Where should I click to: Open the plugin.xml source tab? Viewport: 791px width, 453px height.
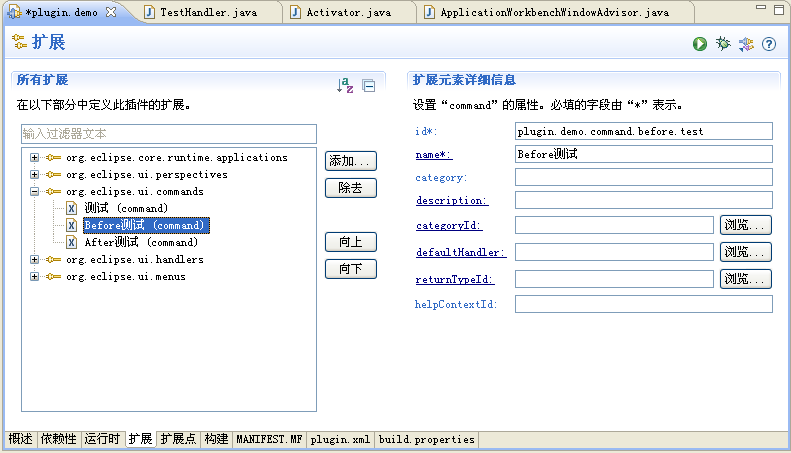pyautogui.click(x=340, y=439)
